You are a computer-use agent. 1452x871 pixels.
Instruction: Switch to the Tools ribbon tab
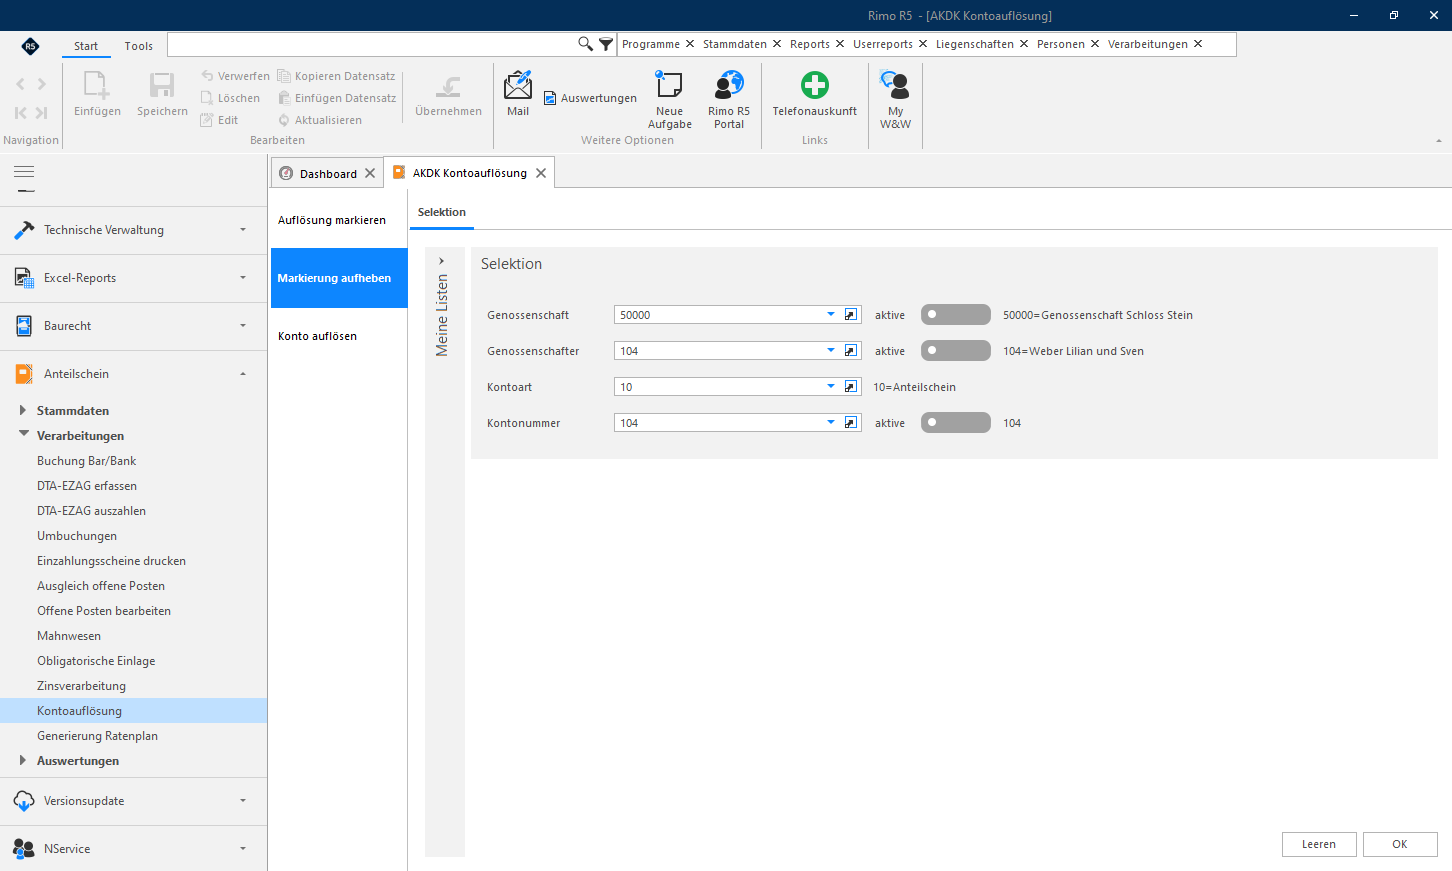pyautogui.click(x=139, y=46)
